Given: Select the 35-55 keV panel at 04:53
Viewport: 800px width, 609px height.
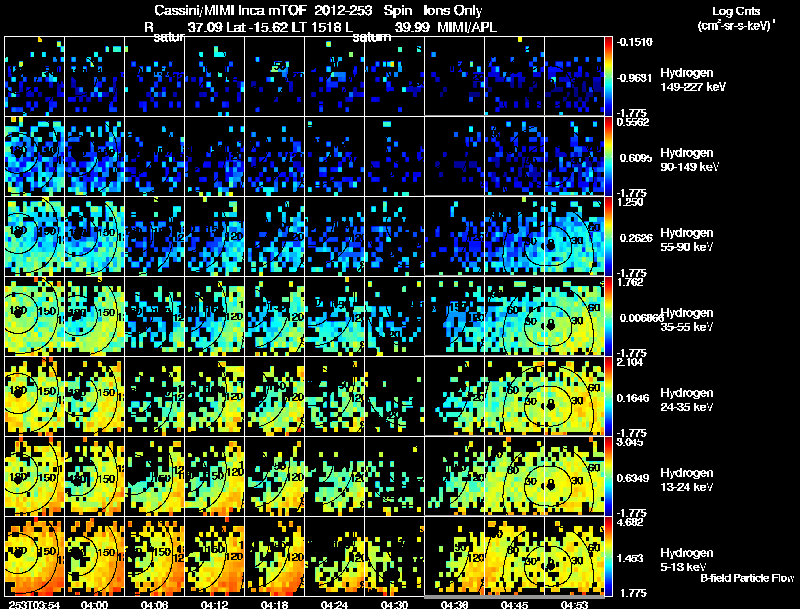Looking at the screenshot, I should tap(574, 316).
